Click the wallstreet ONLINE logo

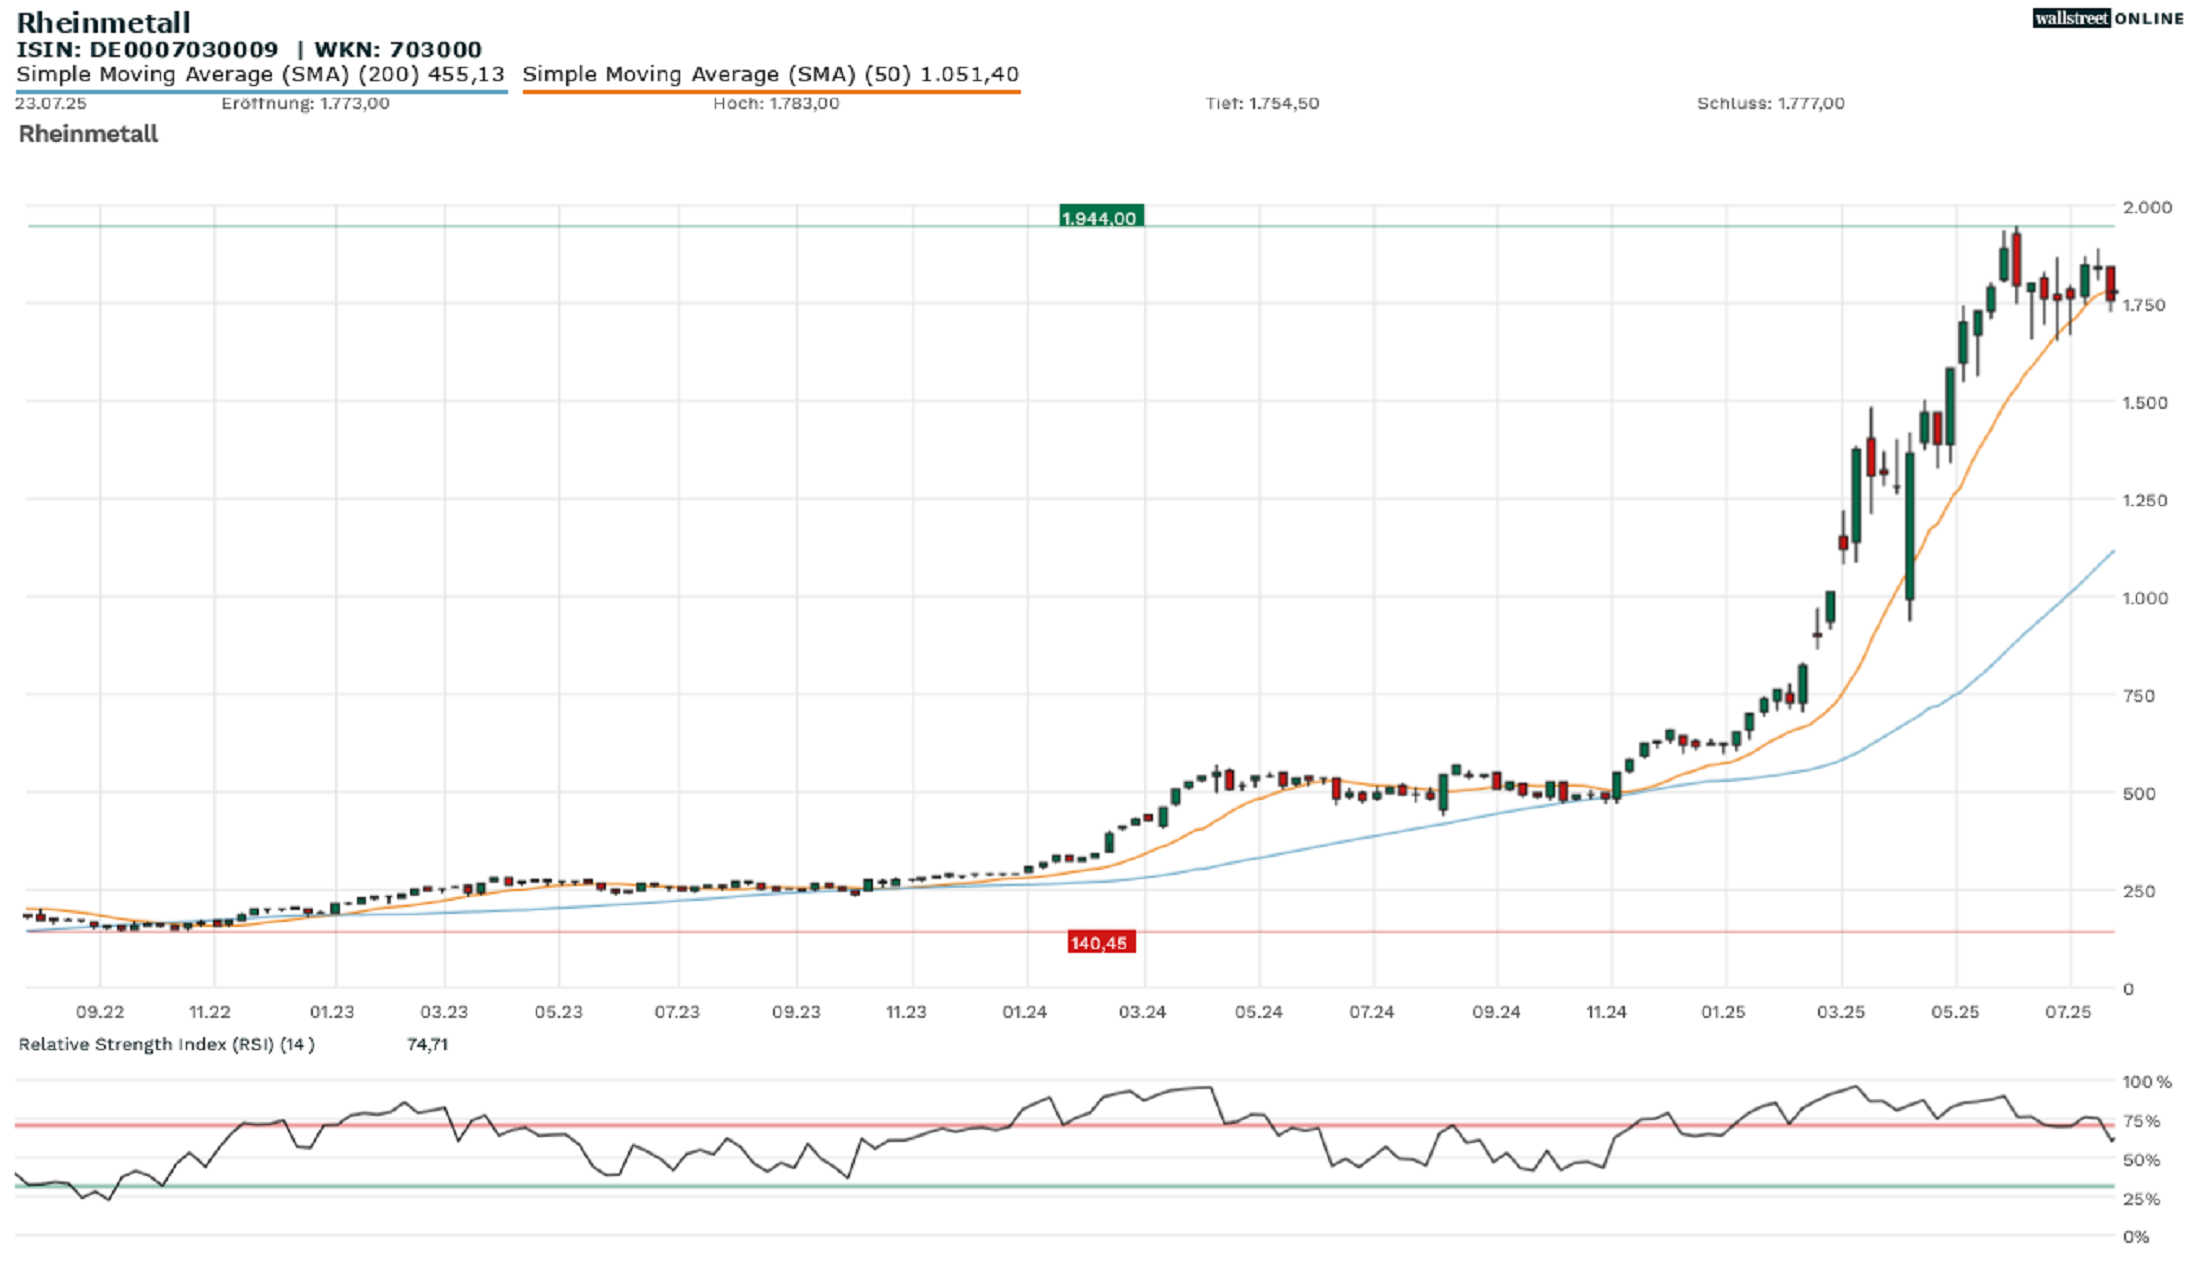(x=2108, y=18)
